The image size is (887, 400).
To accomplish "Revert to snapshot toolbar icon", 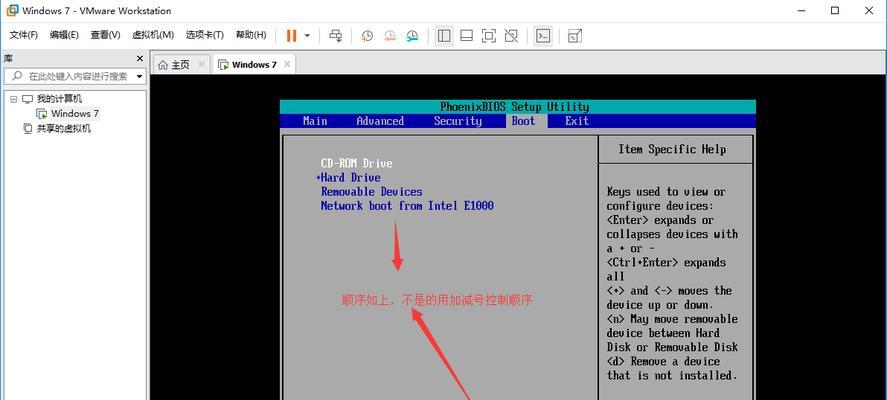I will click(390, 36).
